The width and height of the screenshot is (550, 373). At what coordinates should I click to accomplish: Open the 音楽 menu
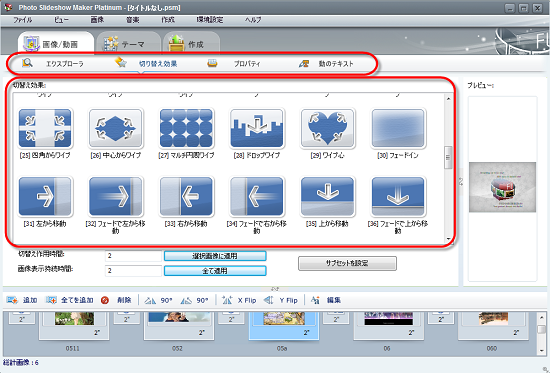pos(133,20)
